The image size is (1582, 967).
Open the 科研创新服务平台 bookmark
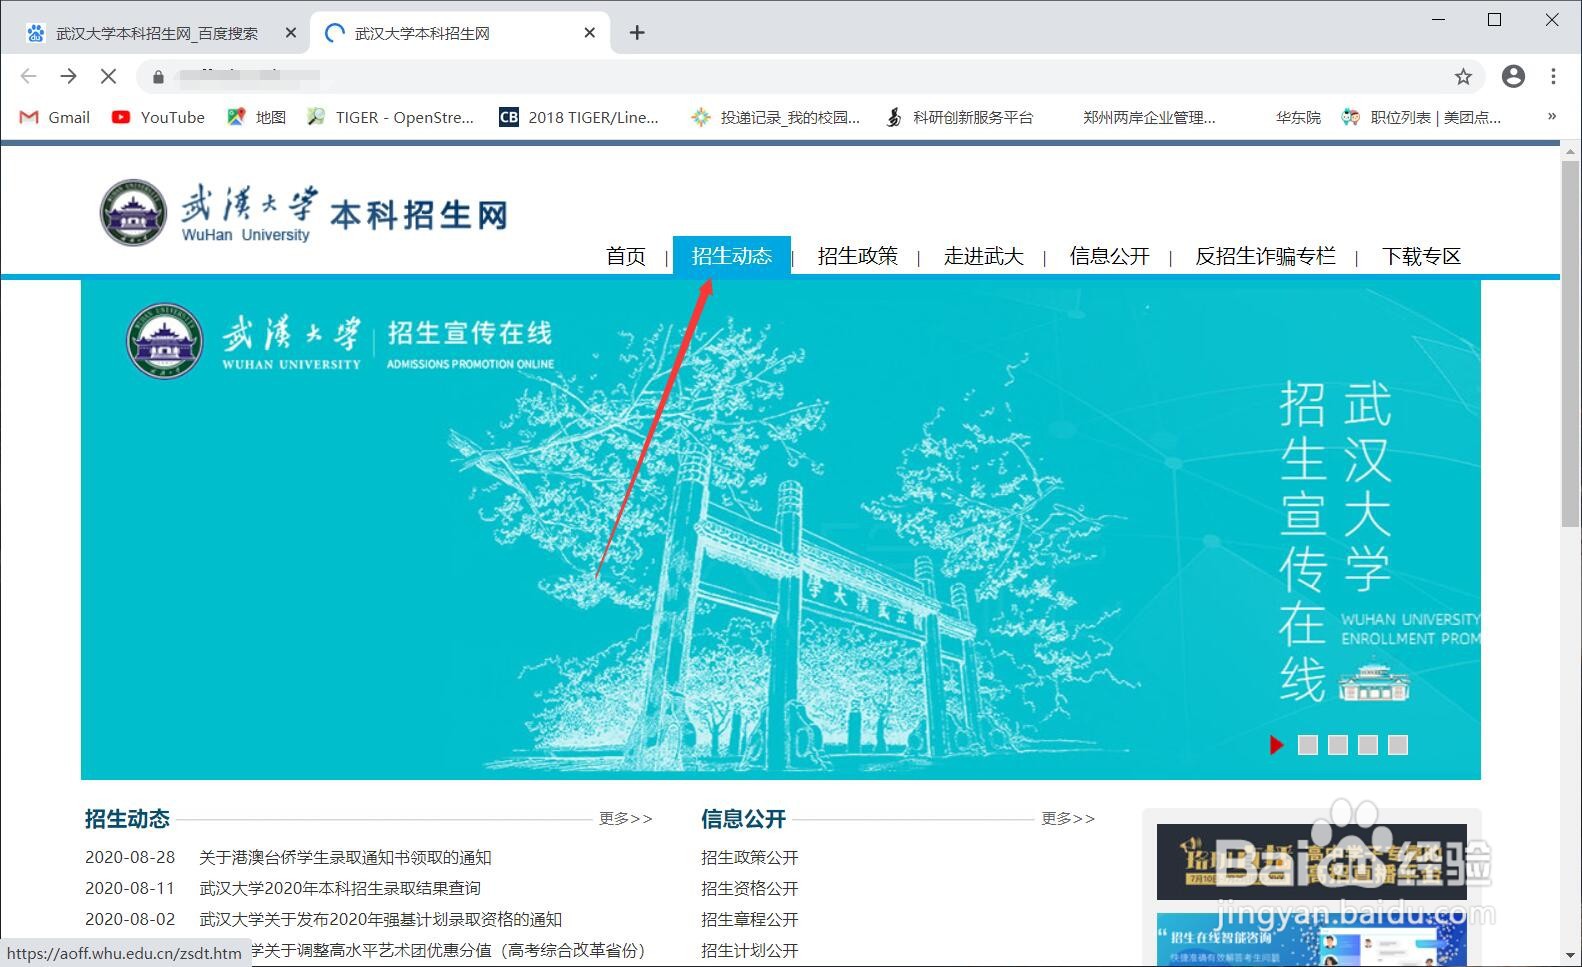click(959, 117)
